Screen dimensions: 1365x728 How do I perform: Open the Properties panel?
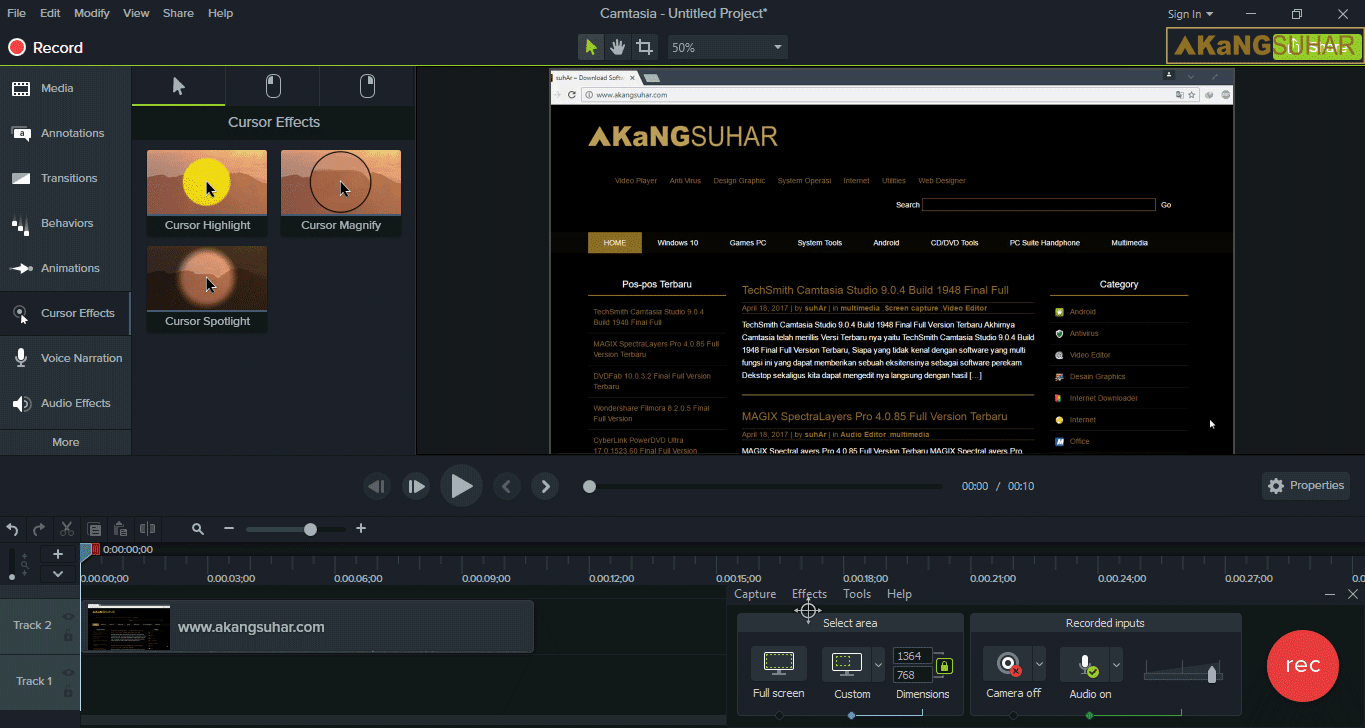(x=1306, y=486)
